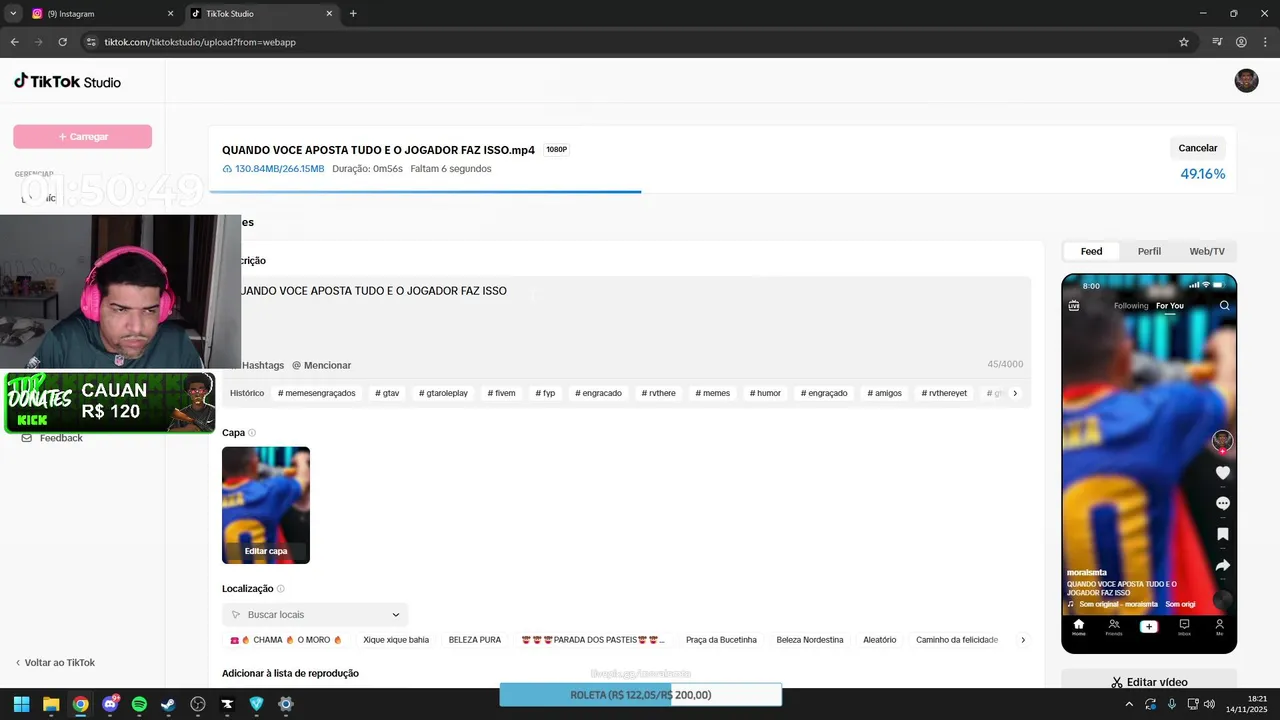The image size is (1280, 720).
Task: Open Steam from the taskbar
Action: [169, 704]
